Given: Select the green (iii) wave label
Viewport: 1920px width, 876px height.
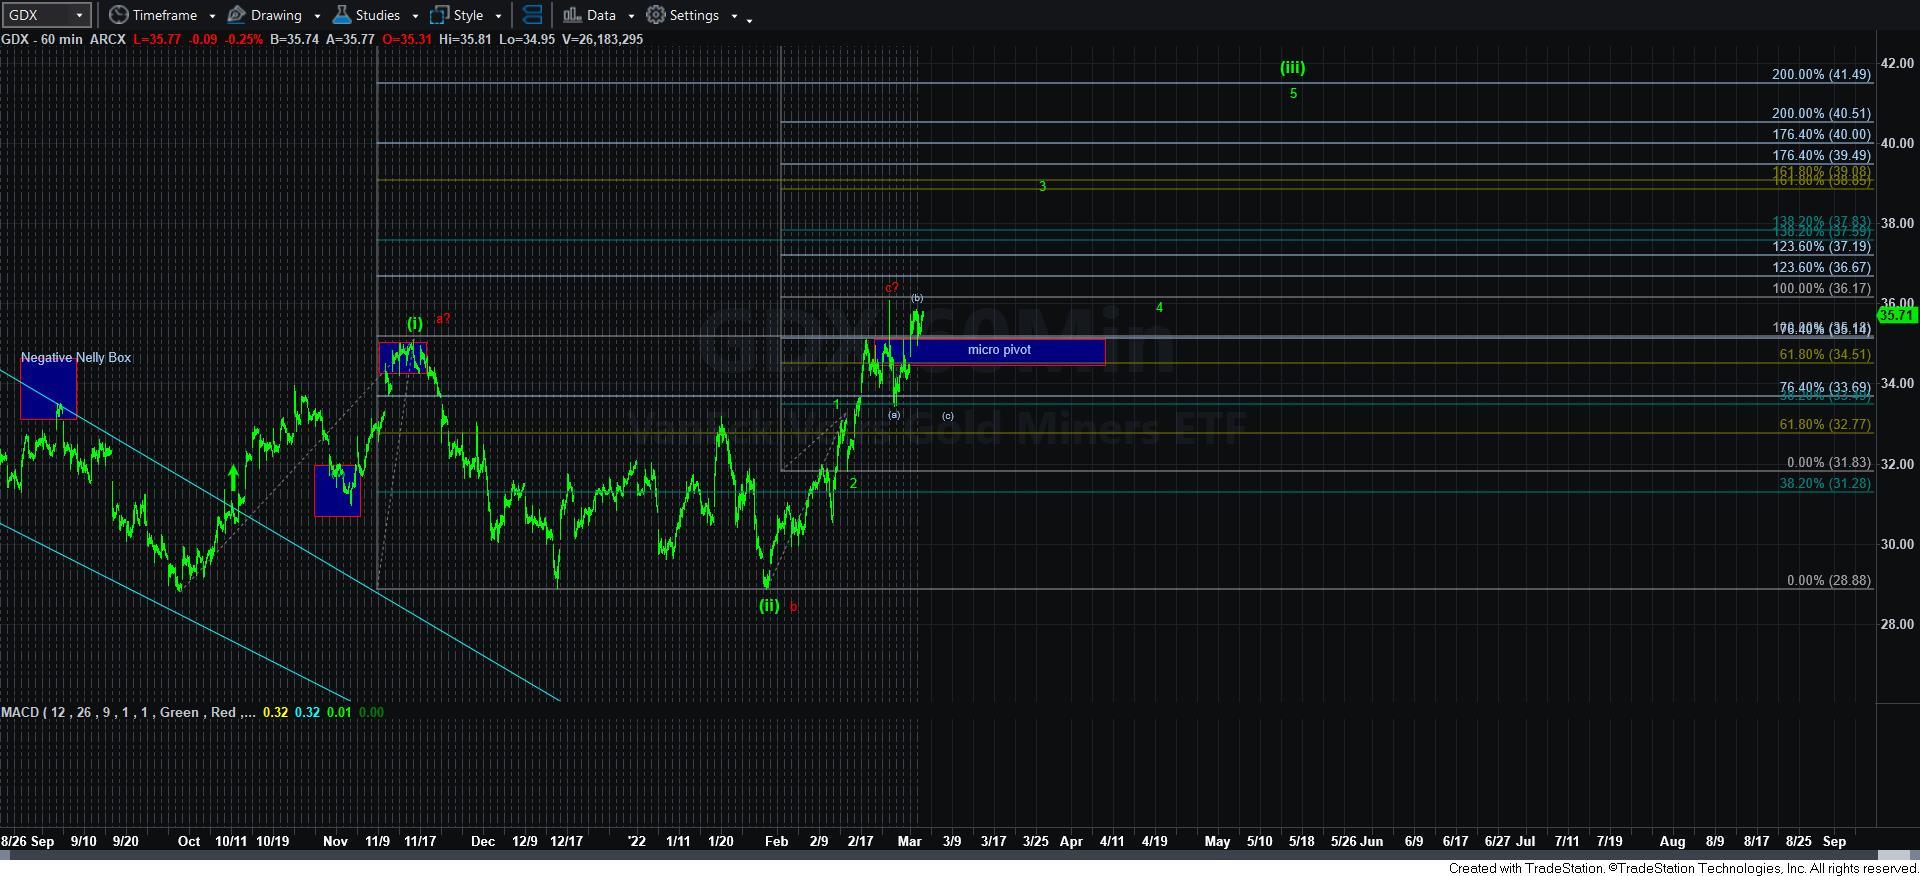Looking at the screenshot, I should (1292, 68).
